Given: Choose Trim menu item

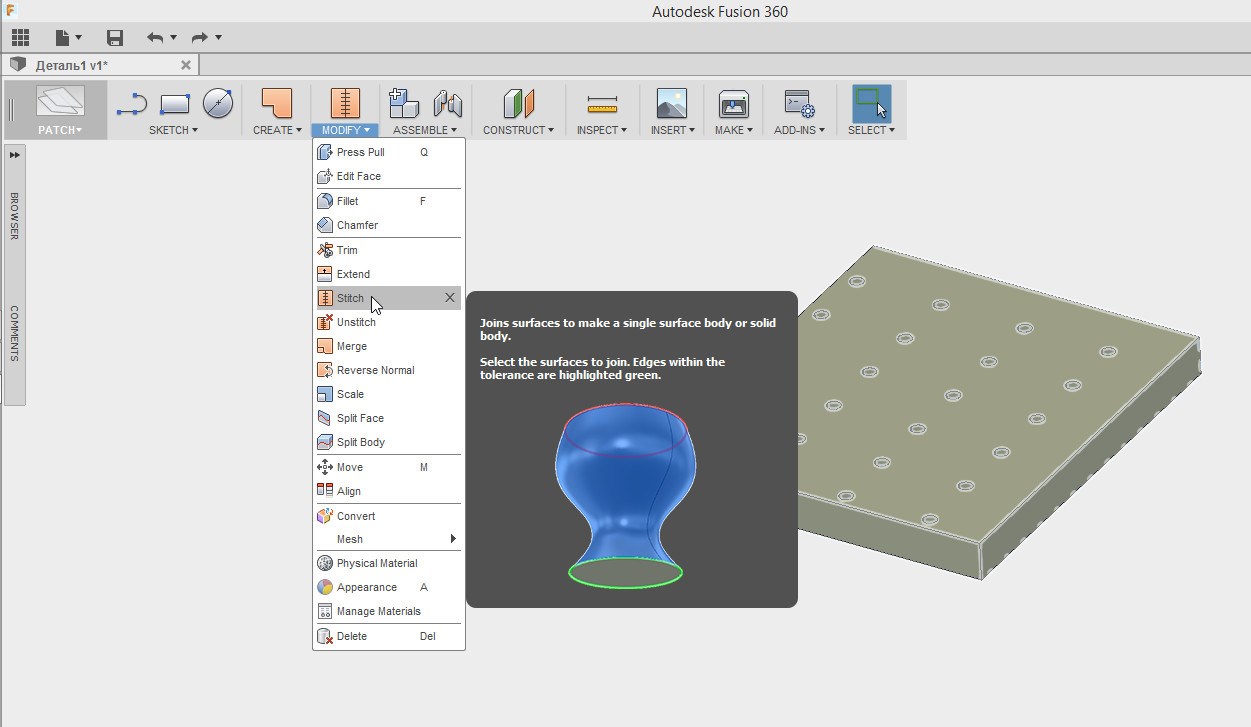Looking at the screenshot, I should (x=388, y=250).
